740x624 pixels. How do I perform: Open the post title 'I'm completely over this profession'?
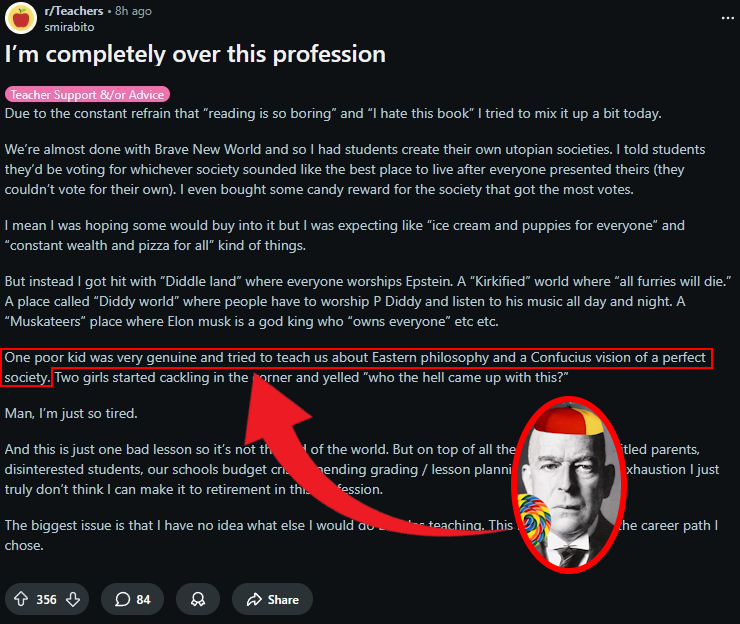point(195,54)
